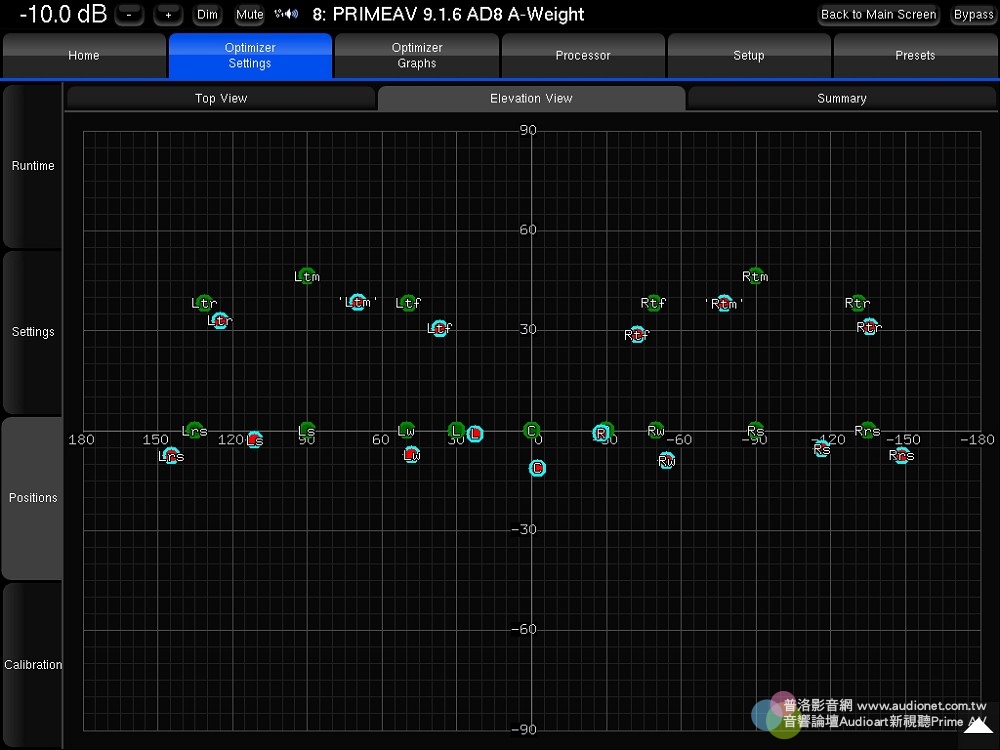The image size is (1000, 750).
Task: Select the green Rtm speaker marker
Action: (755, 275)
